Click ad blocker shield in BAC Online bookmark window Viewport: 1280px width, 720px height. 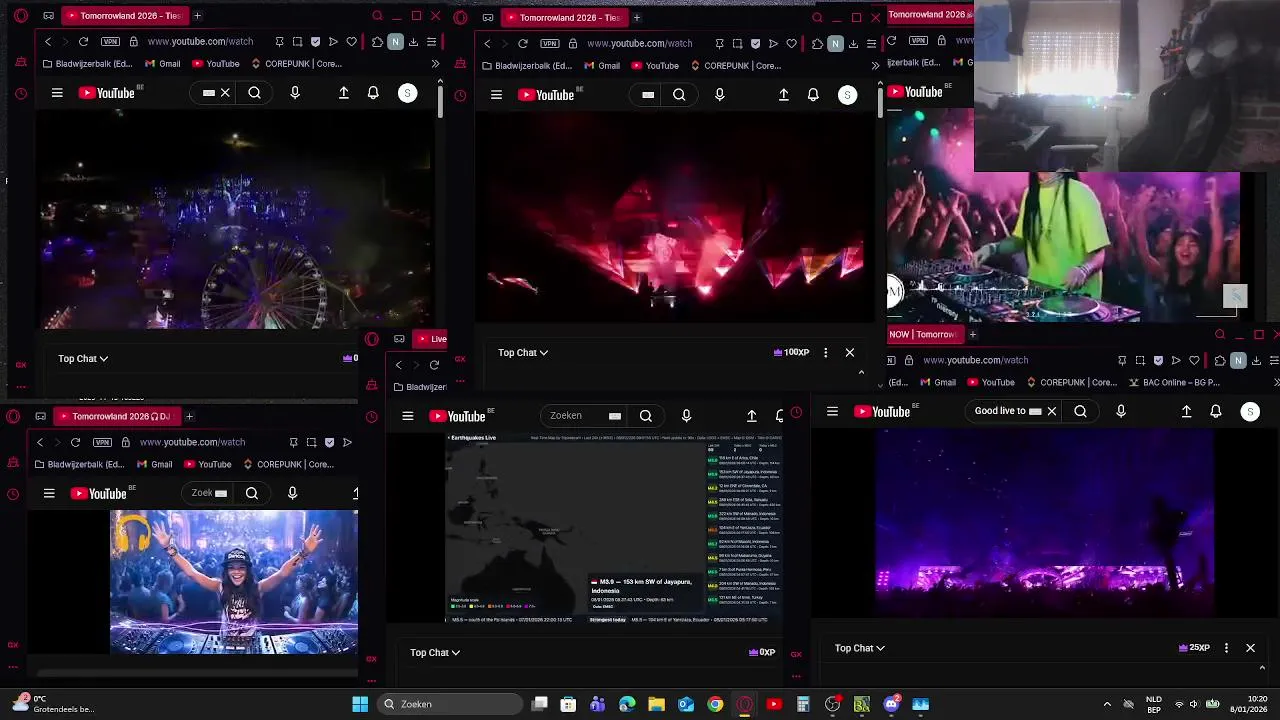pyautogui.click(x=1158, y=360)
